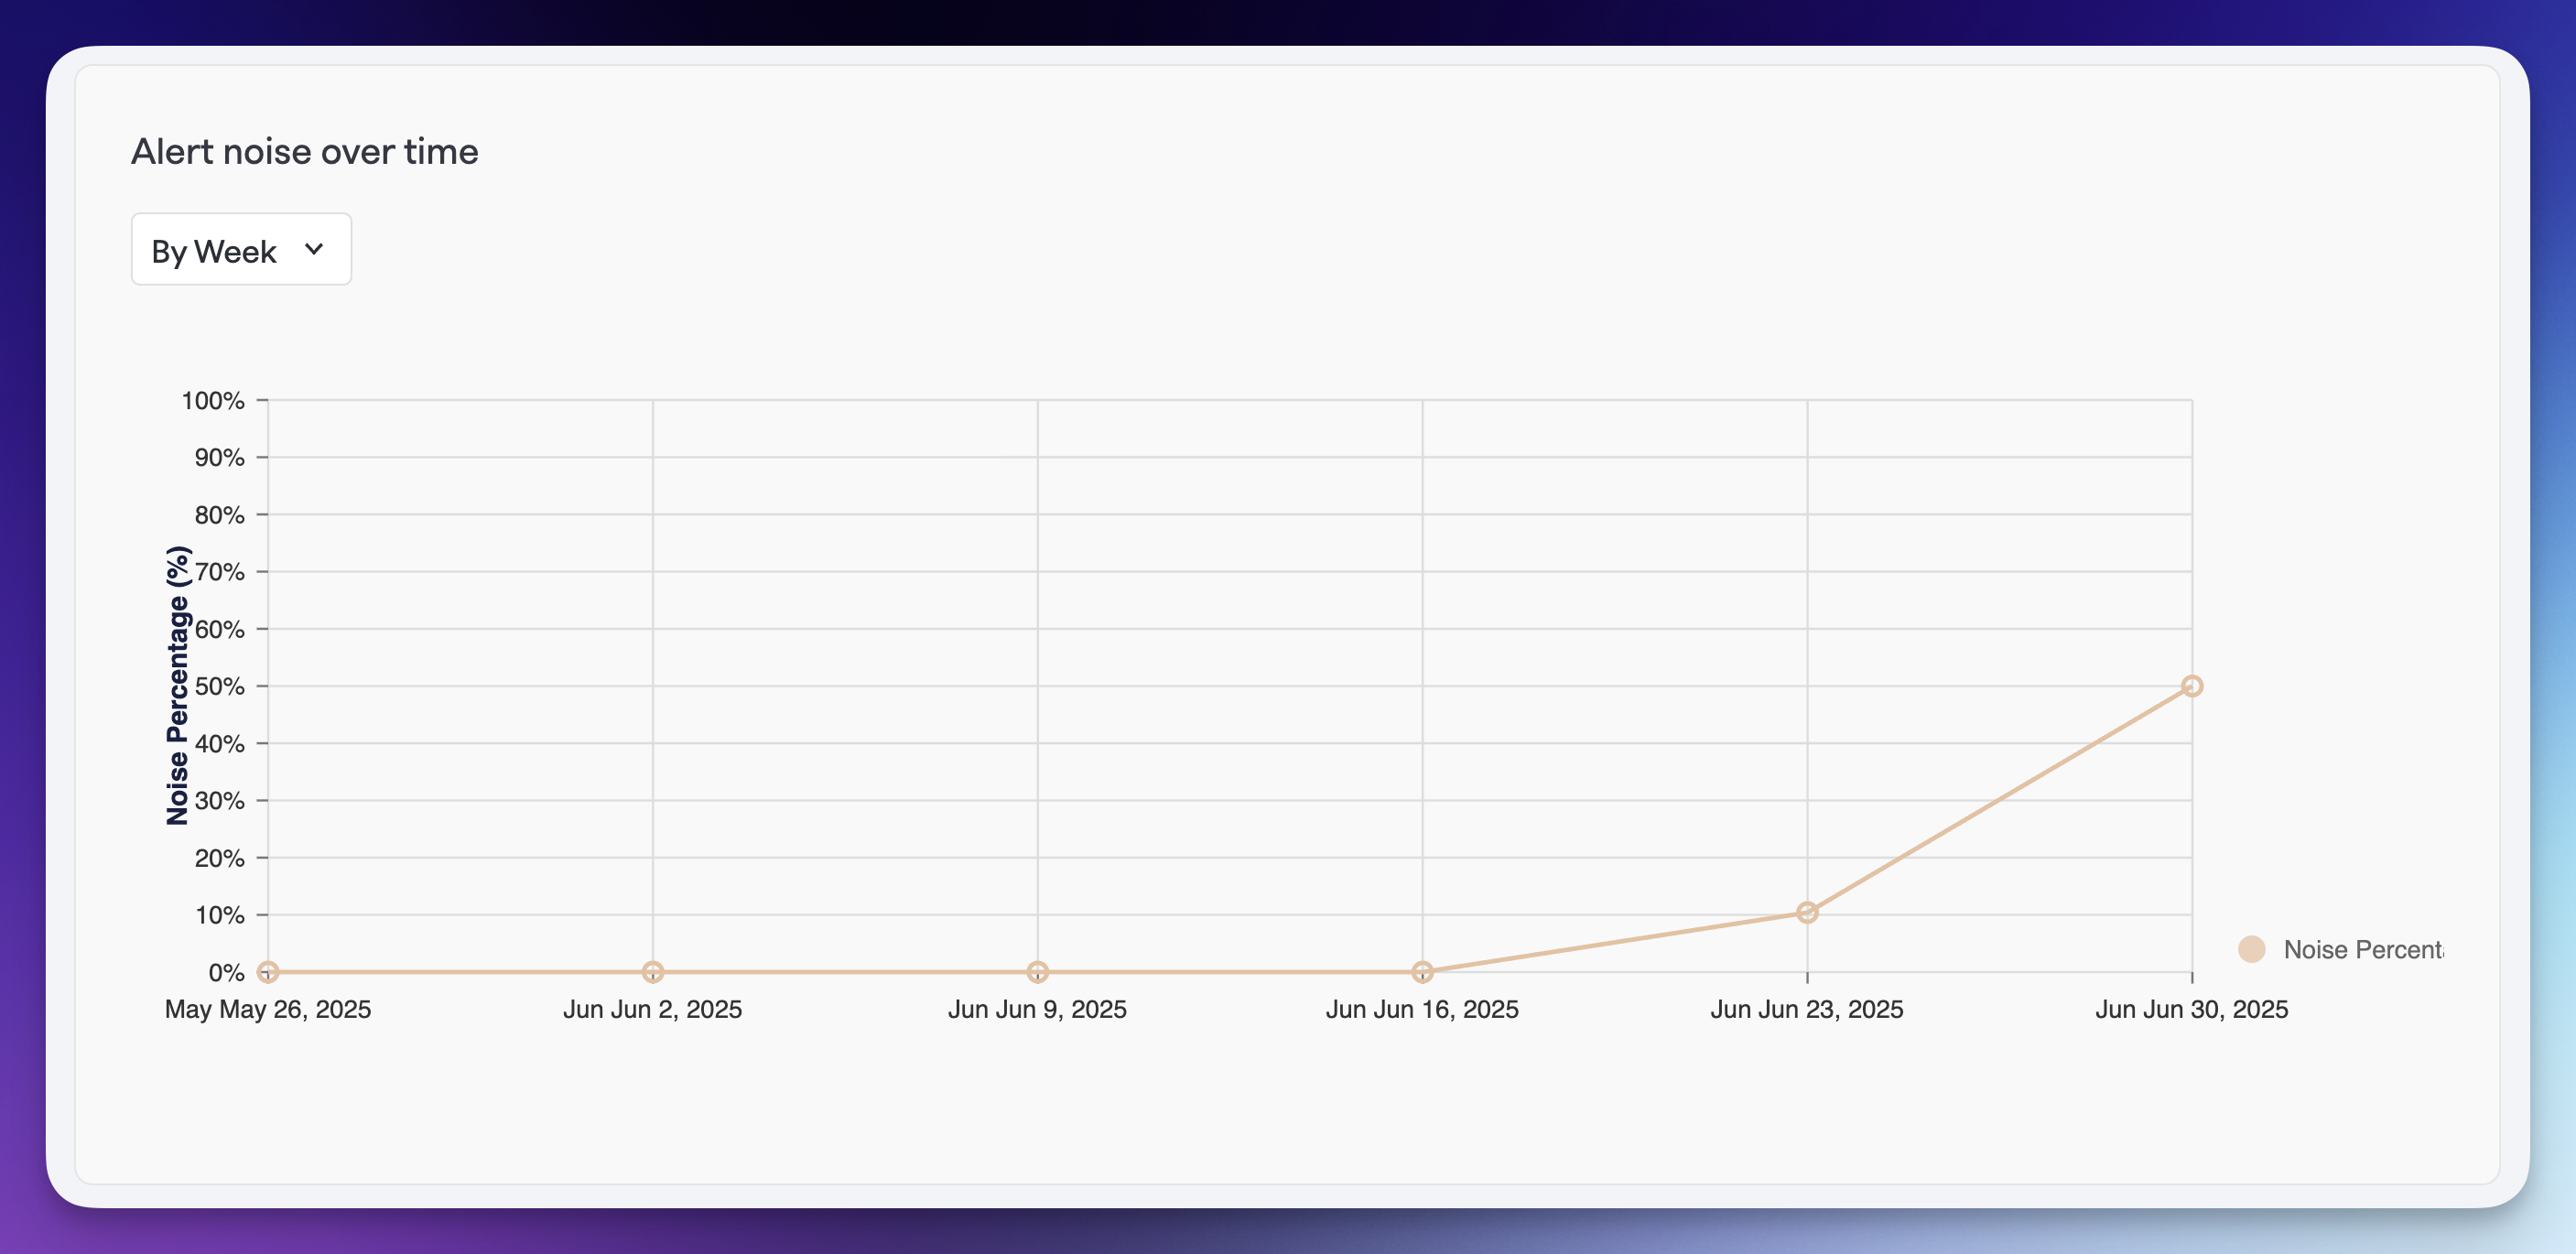This screenshot has height=1254, width=2576.
Task: Click the 100% y-axis label
Action: pos(213,401)
